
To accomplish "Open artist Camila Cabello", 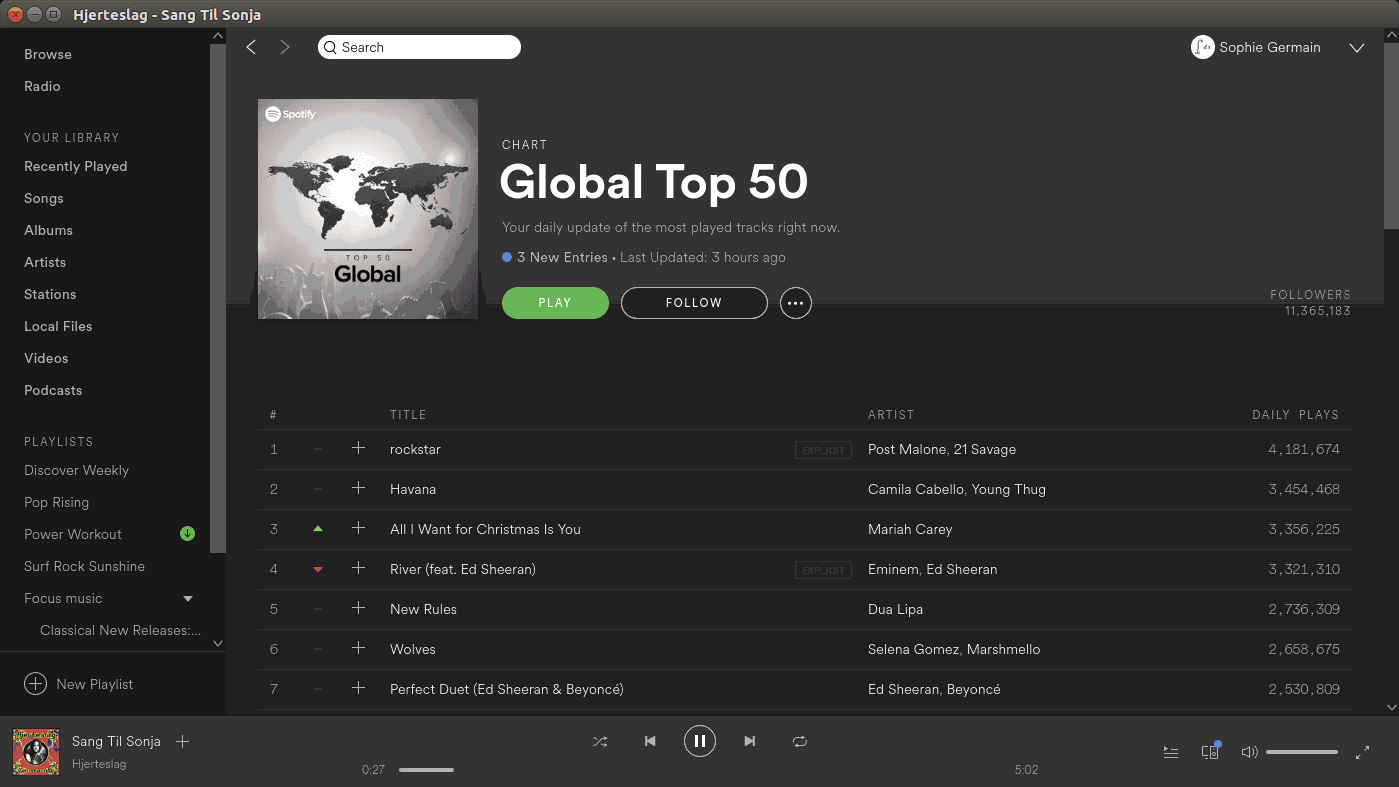I will pos(914,489).
